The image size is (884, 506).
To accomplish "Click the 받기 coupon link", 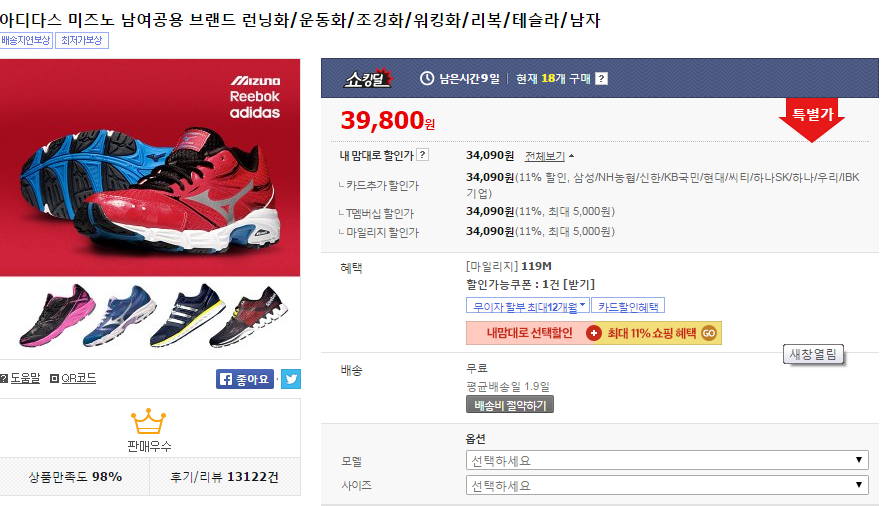I will (581, 285).
